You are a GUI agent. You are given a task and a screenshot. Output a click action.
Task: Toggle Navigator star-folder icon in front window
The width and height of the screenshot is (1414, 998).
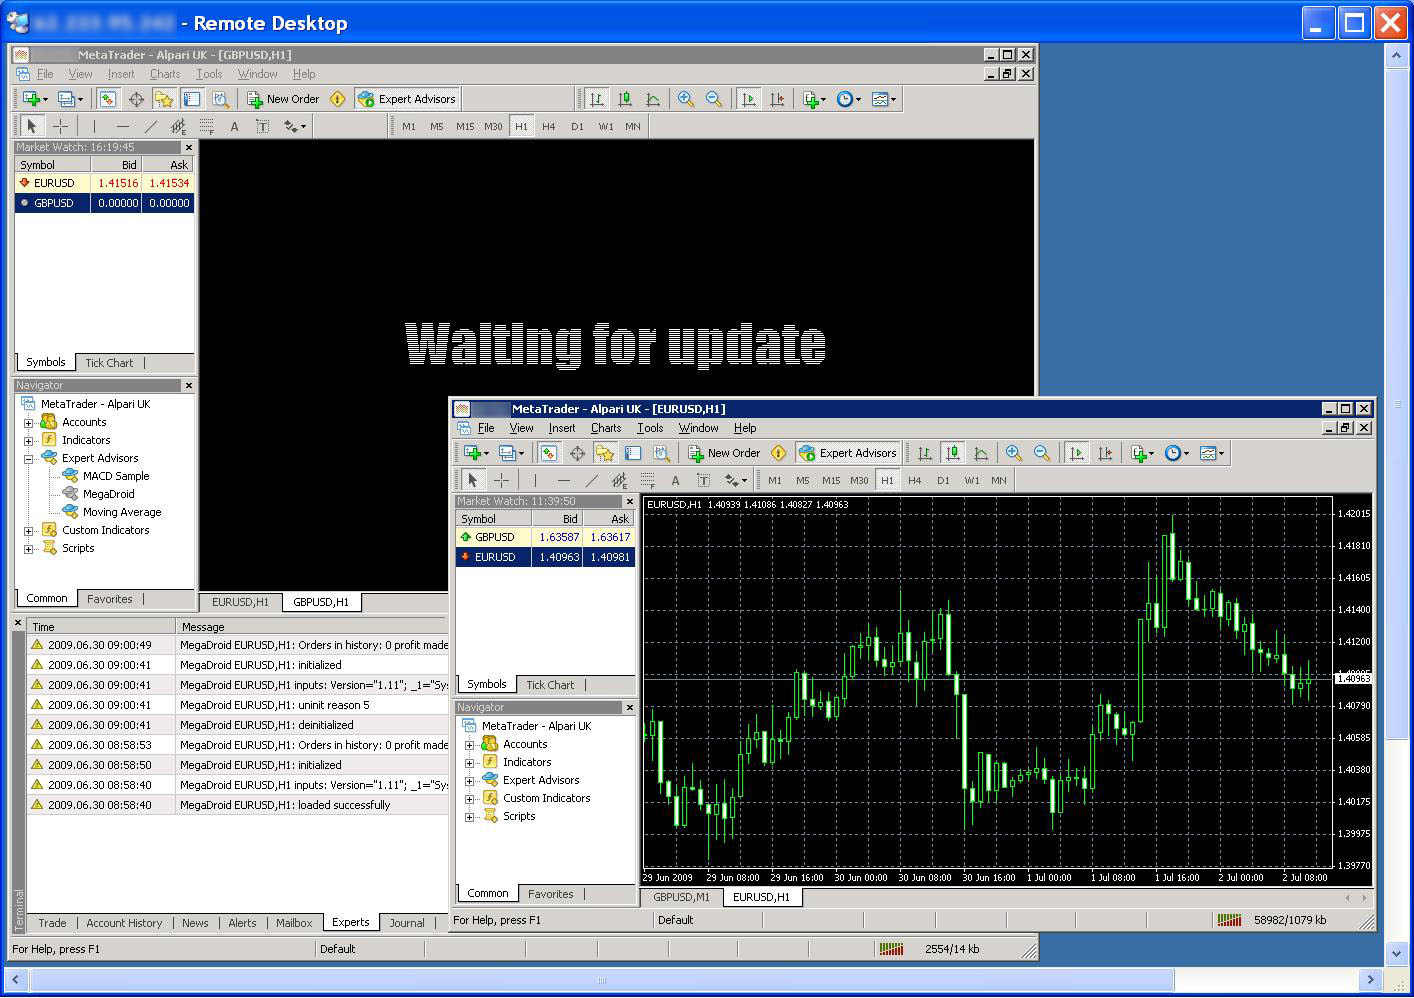point(605,453)
